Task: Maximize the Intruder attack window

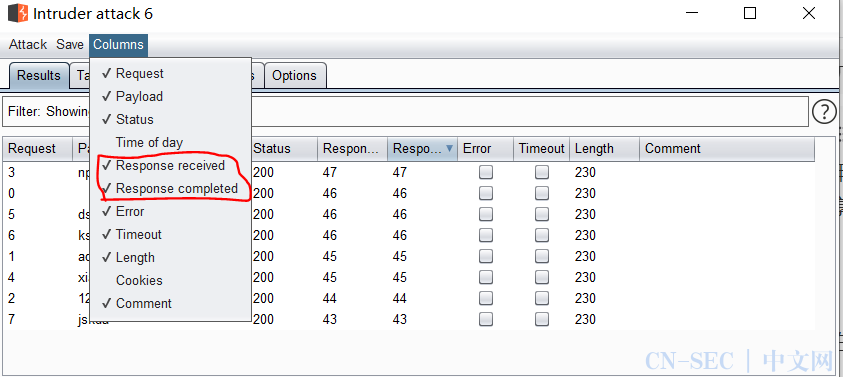Action: (x=750, y=13)
